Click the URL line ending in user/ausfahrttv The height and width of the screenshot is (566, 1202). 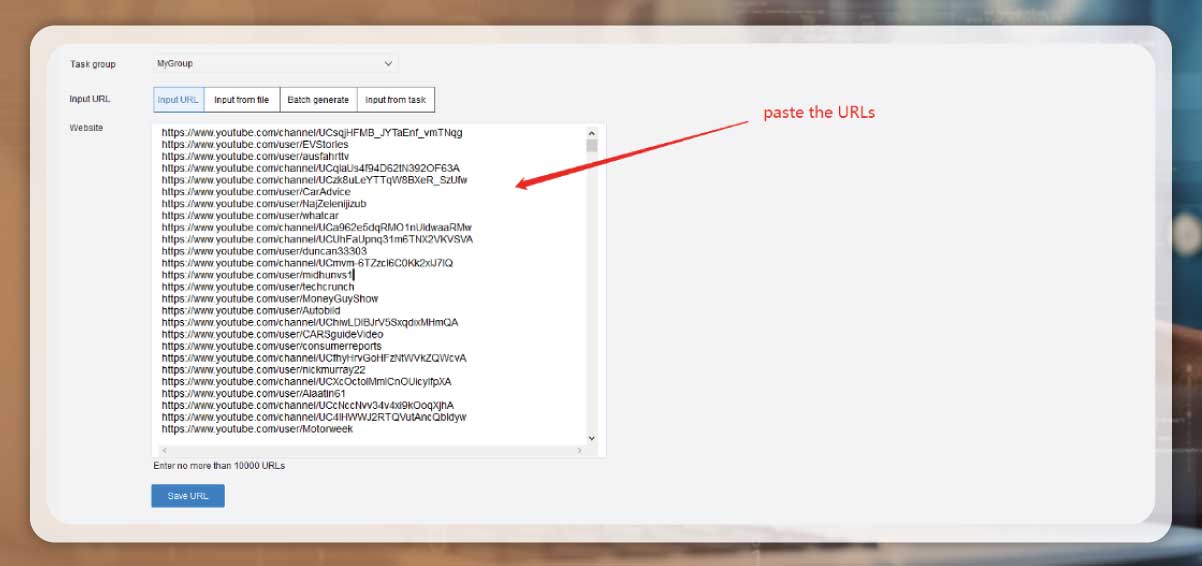pos(255,156)
